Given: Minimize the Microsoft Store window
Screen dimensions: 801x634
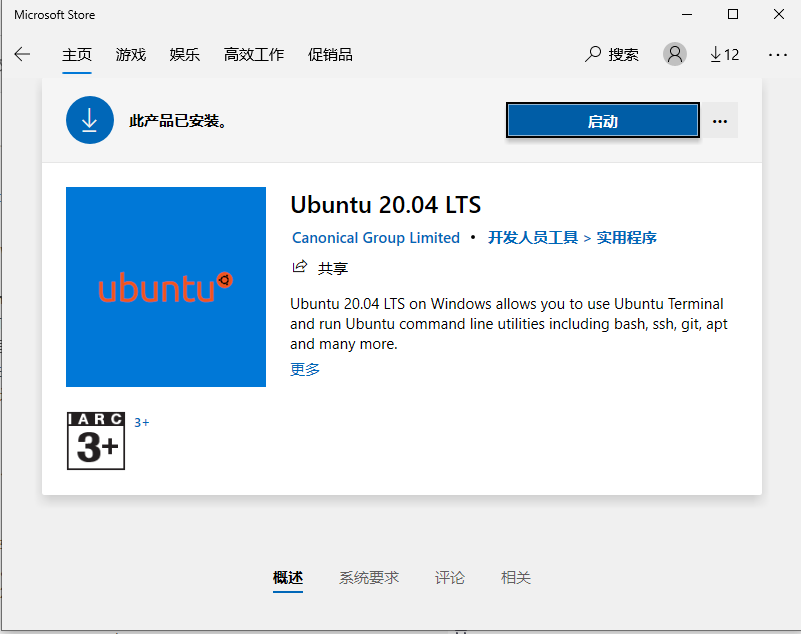Looking at the screenshot, I should [x=687, y=14].
